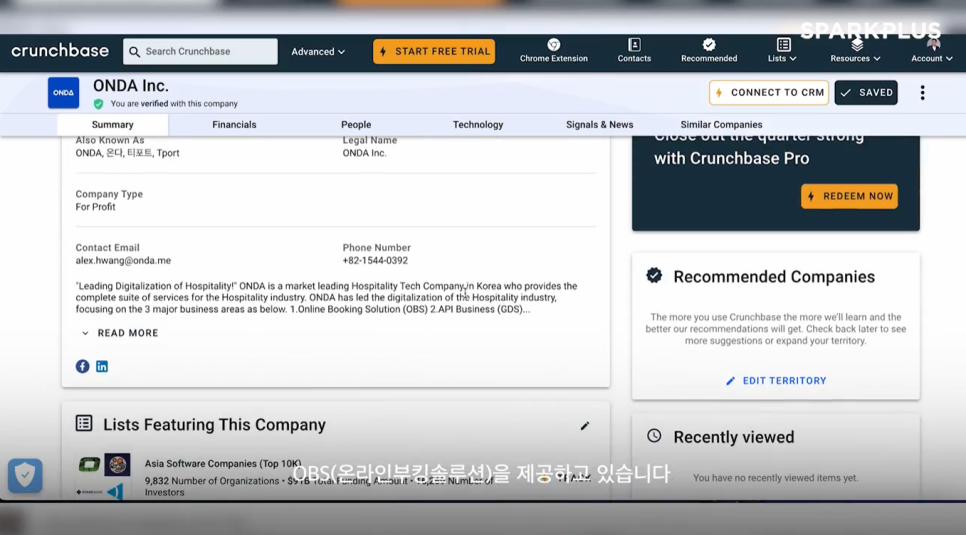This screenshot has height=535, width=966.
Task: Click the Legal Name value ONDA Inc.
Action: 365,153
